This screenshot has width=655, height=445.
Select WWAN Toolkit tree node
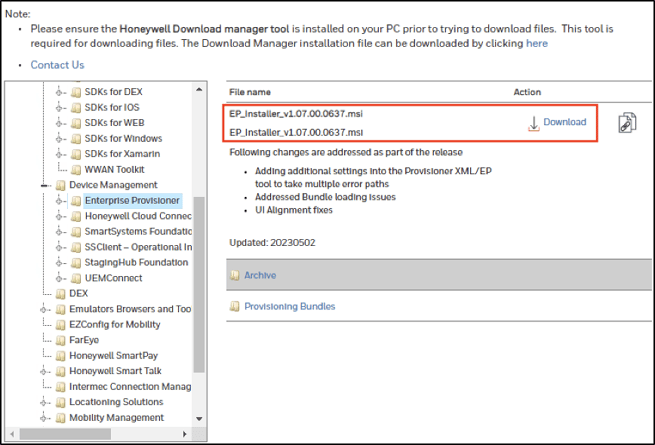click(x=114, y=170)
